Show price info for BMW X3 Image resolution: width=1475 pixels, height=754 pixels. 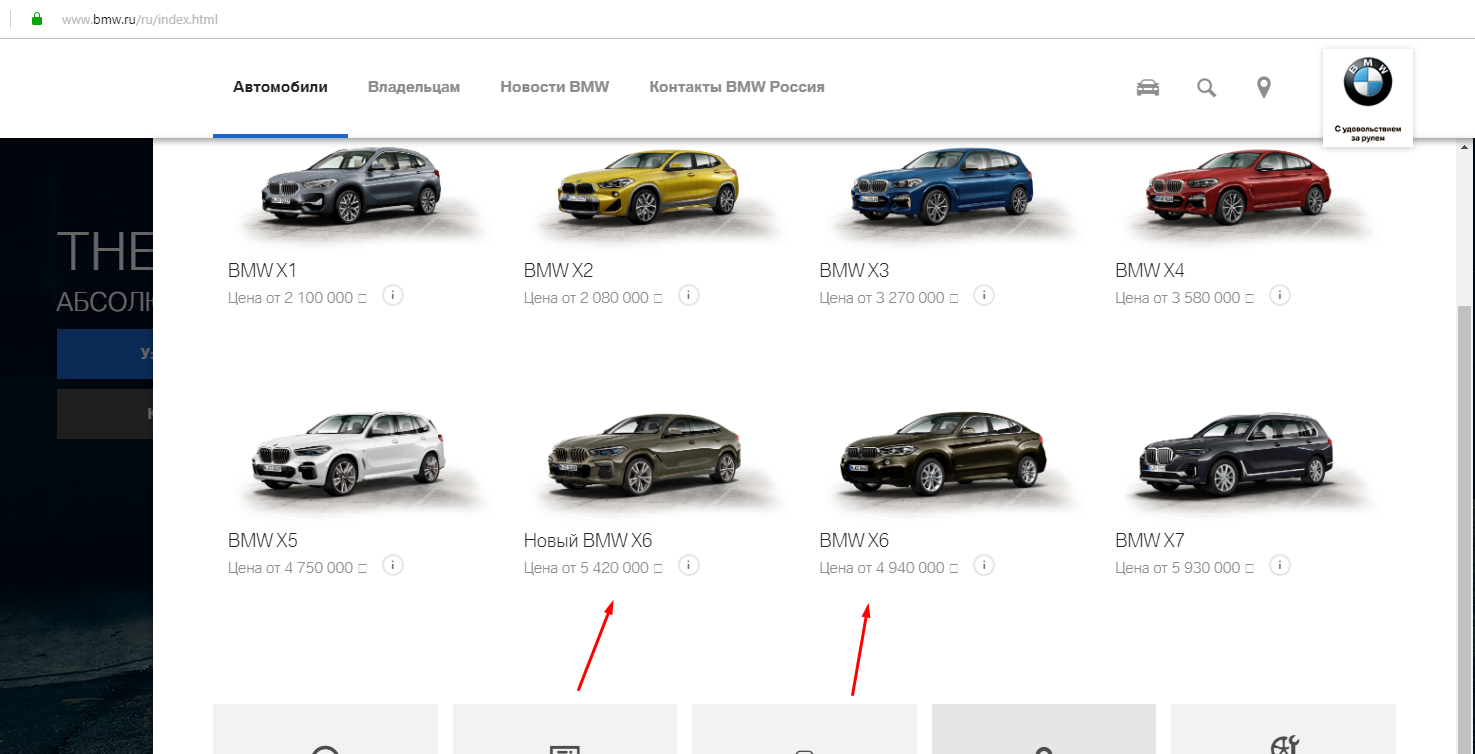pyautogui.click(x=984, y=296)
